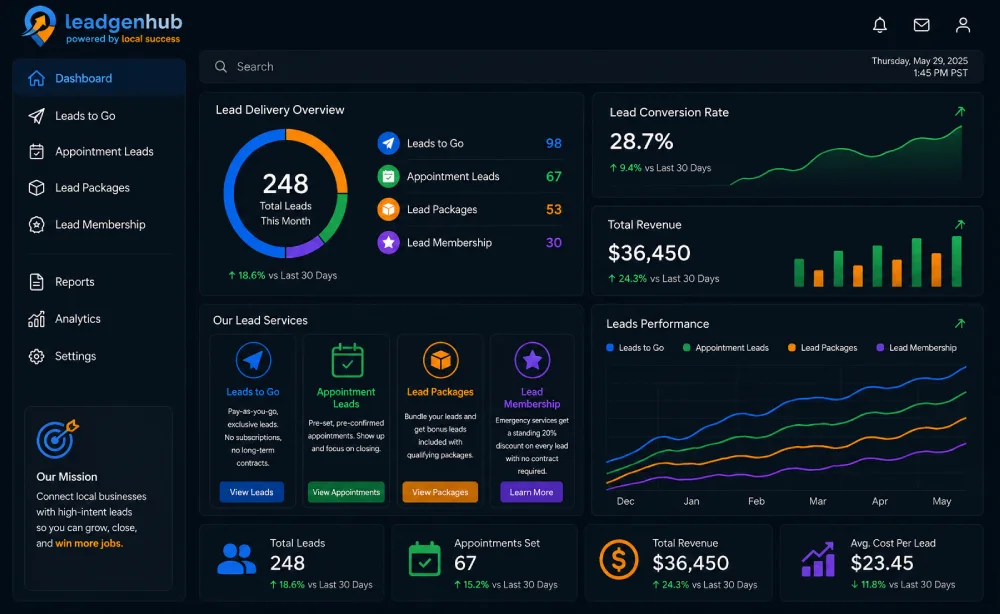Click the leadgenhub logo
The image size is (1000, 614).
[102, 26]
